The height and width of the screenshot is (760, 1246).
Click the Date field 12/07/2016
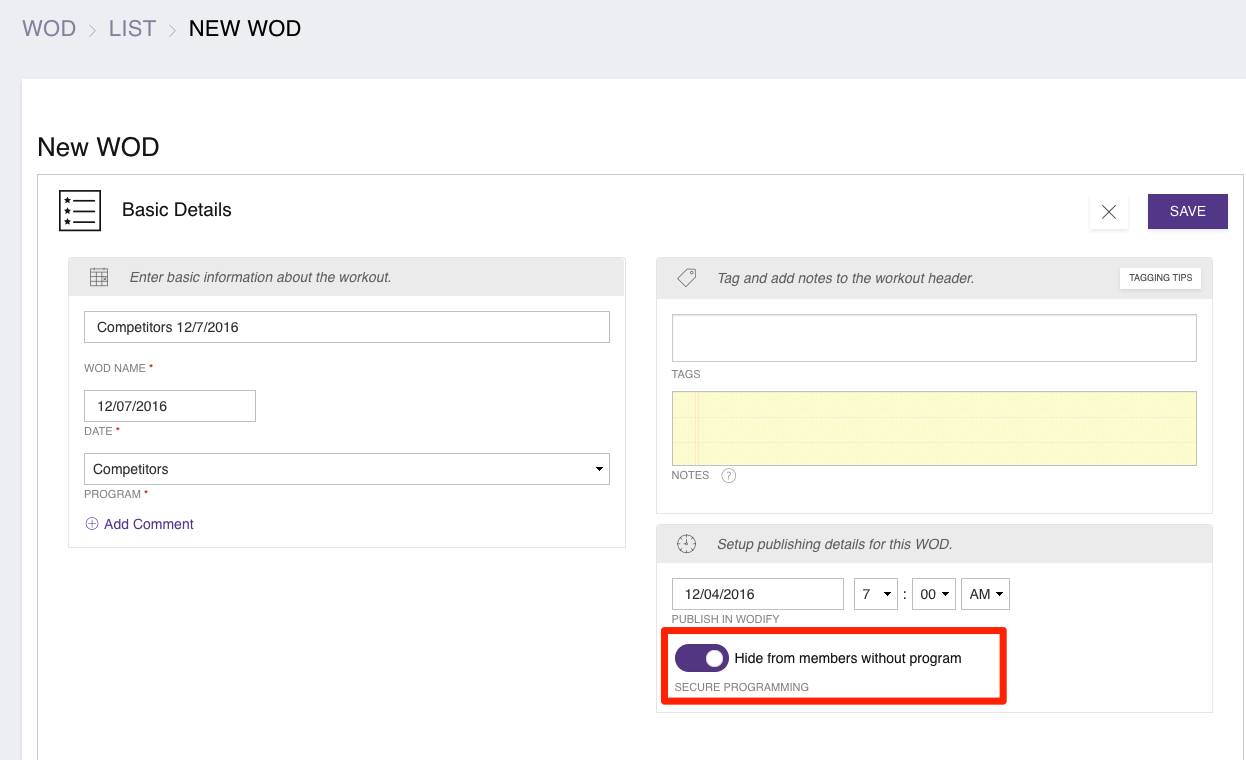pos(170,406)
